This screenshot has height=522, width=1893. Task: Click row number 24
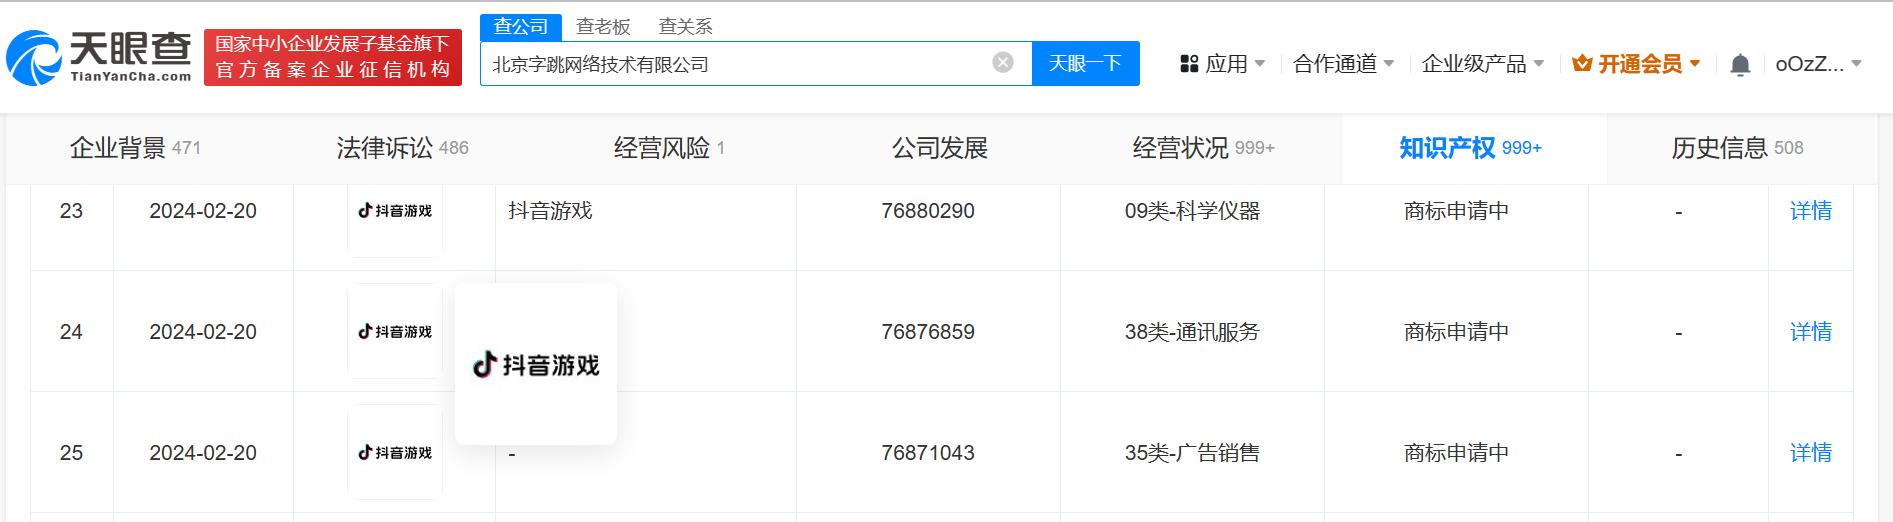[71, 332]
